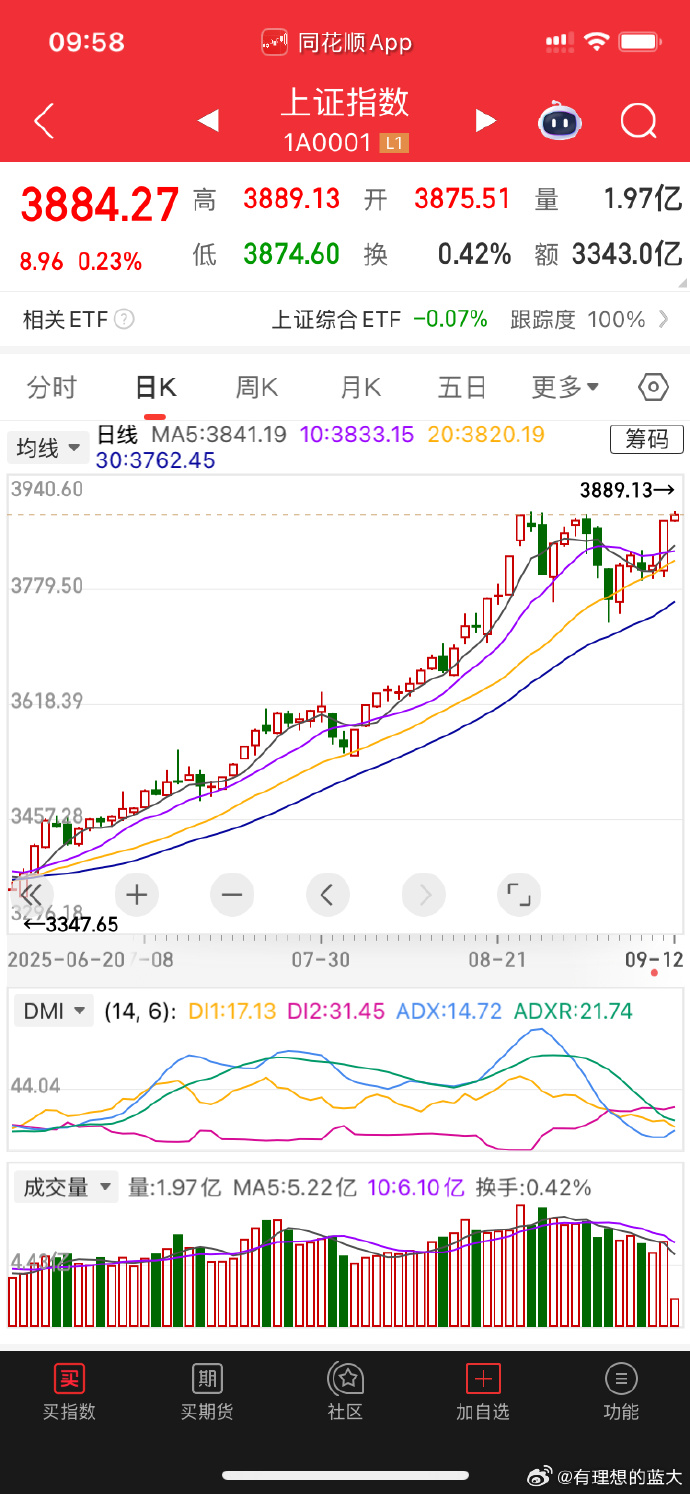Open the DMI indicator dropdown
The image size is (690, 1494).
click(53, 1011)
